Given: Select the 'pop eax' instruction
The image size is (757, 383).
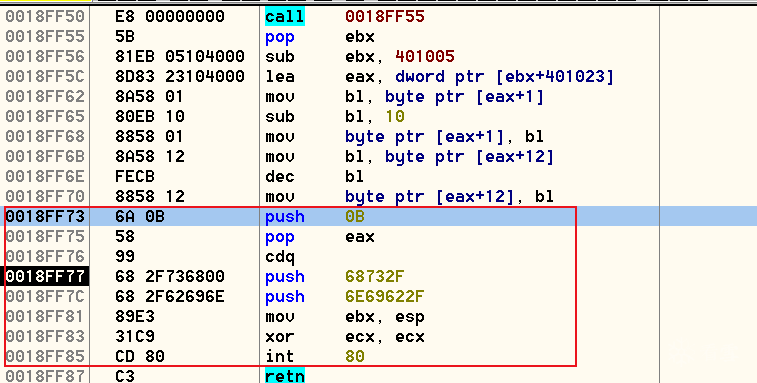Looking at the screenshot, I should (x=320, y=237).
